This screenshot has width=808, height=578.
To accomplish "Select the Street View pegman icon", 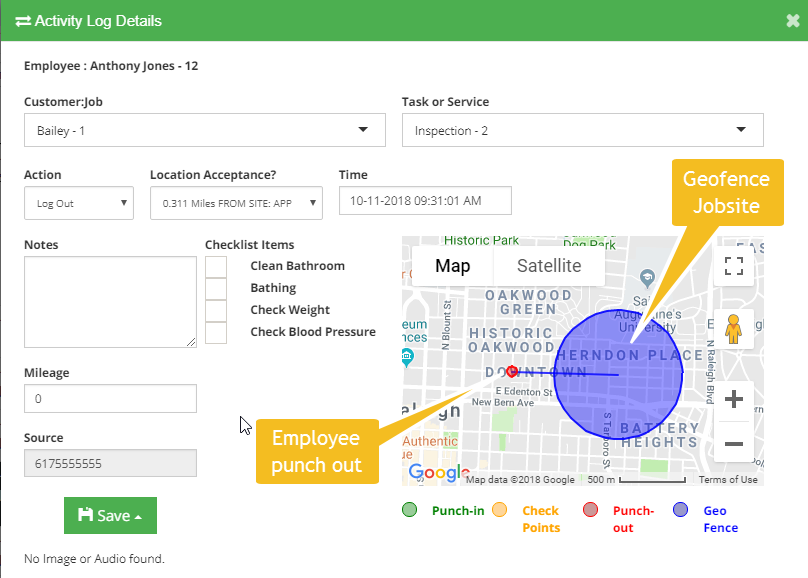I will click(x=733, y=329).
